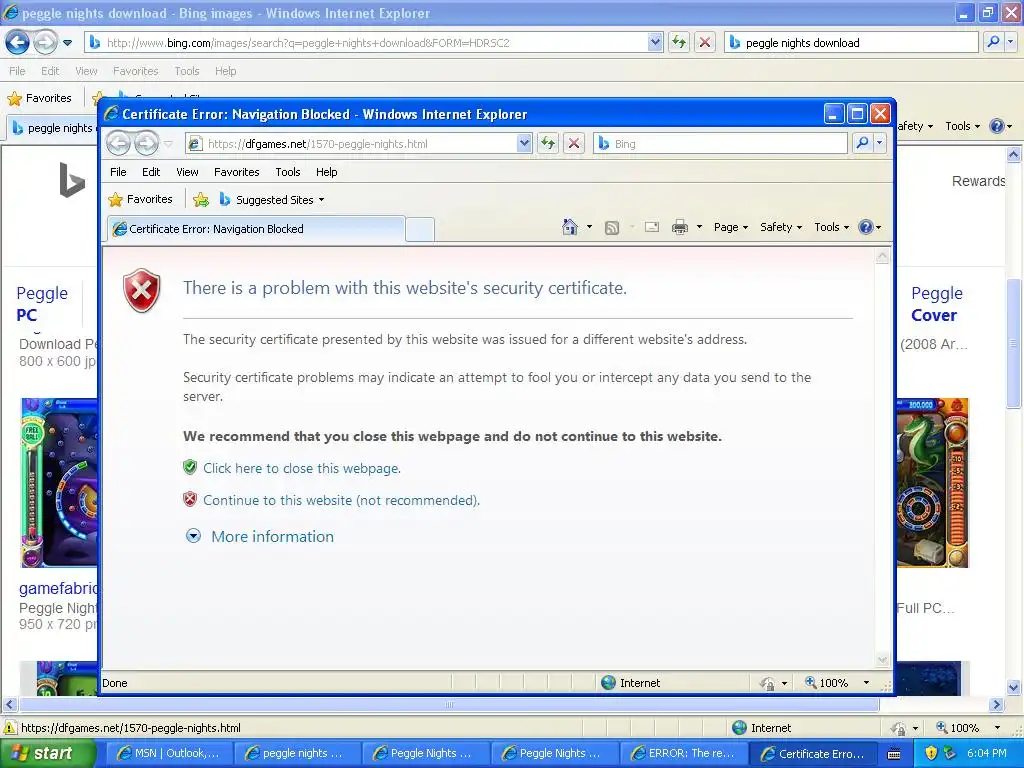The height and width of the screenshot is (768, 1024).
Task: Go back in the Certificate Error window
Action: [118, 143]
